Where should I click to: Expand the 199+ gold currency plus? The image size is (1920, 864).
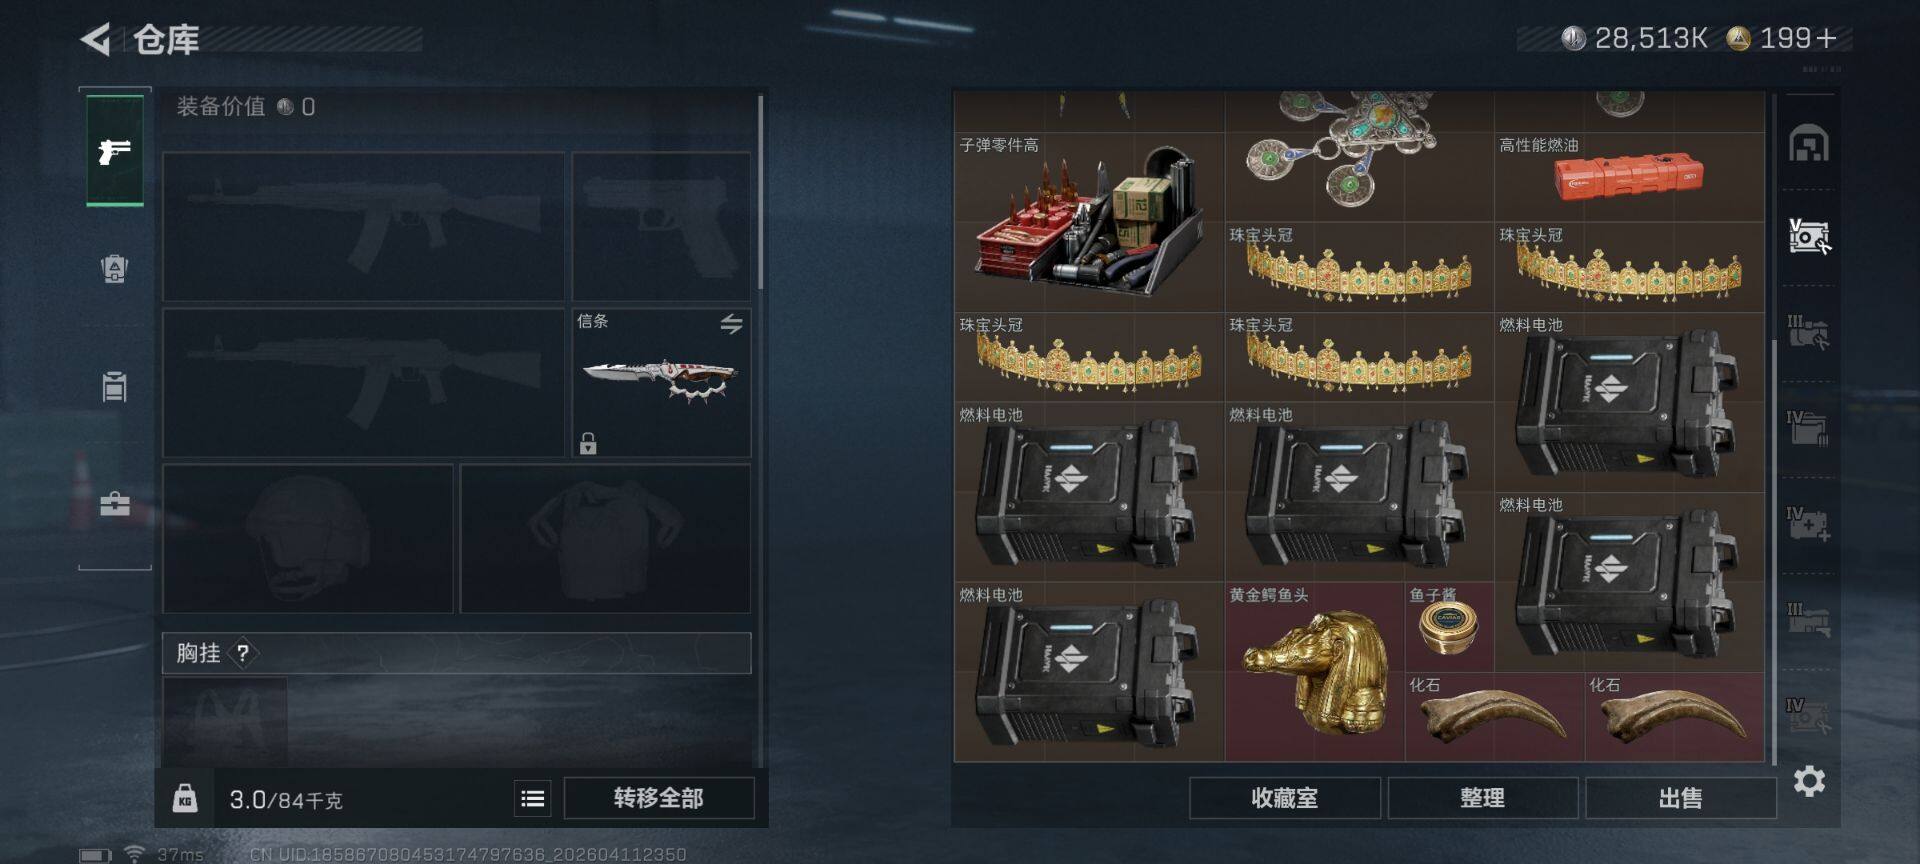tap(1826, 38)
